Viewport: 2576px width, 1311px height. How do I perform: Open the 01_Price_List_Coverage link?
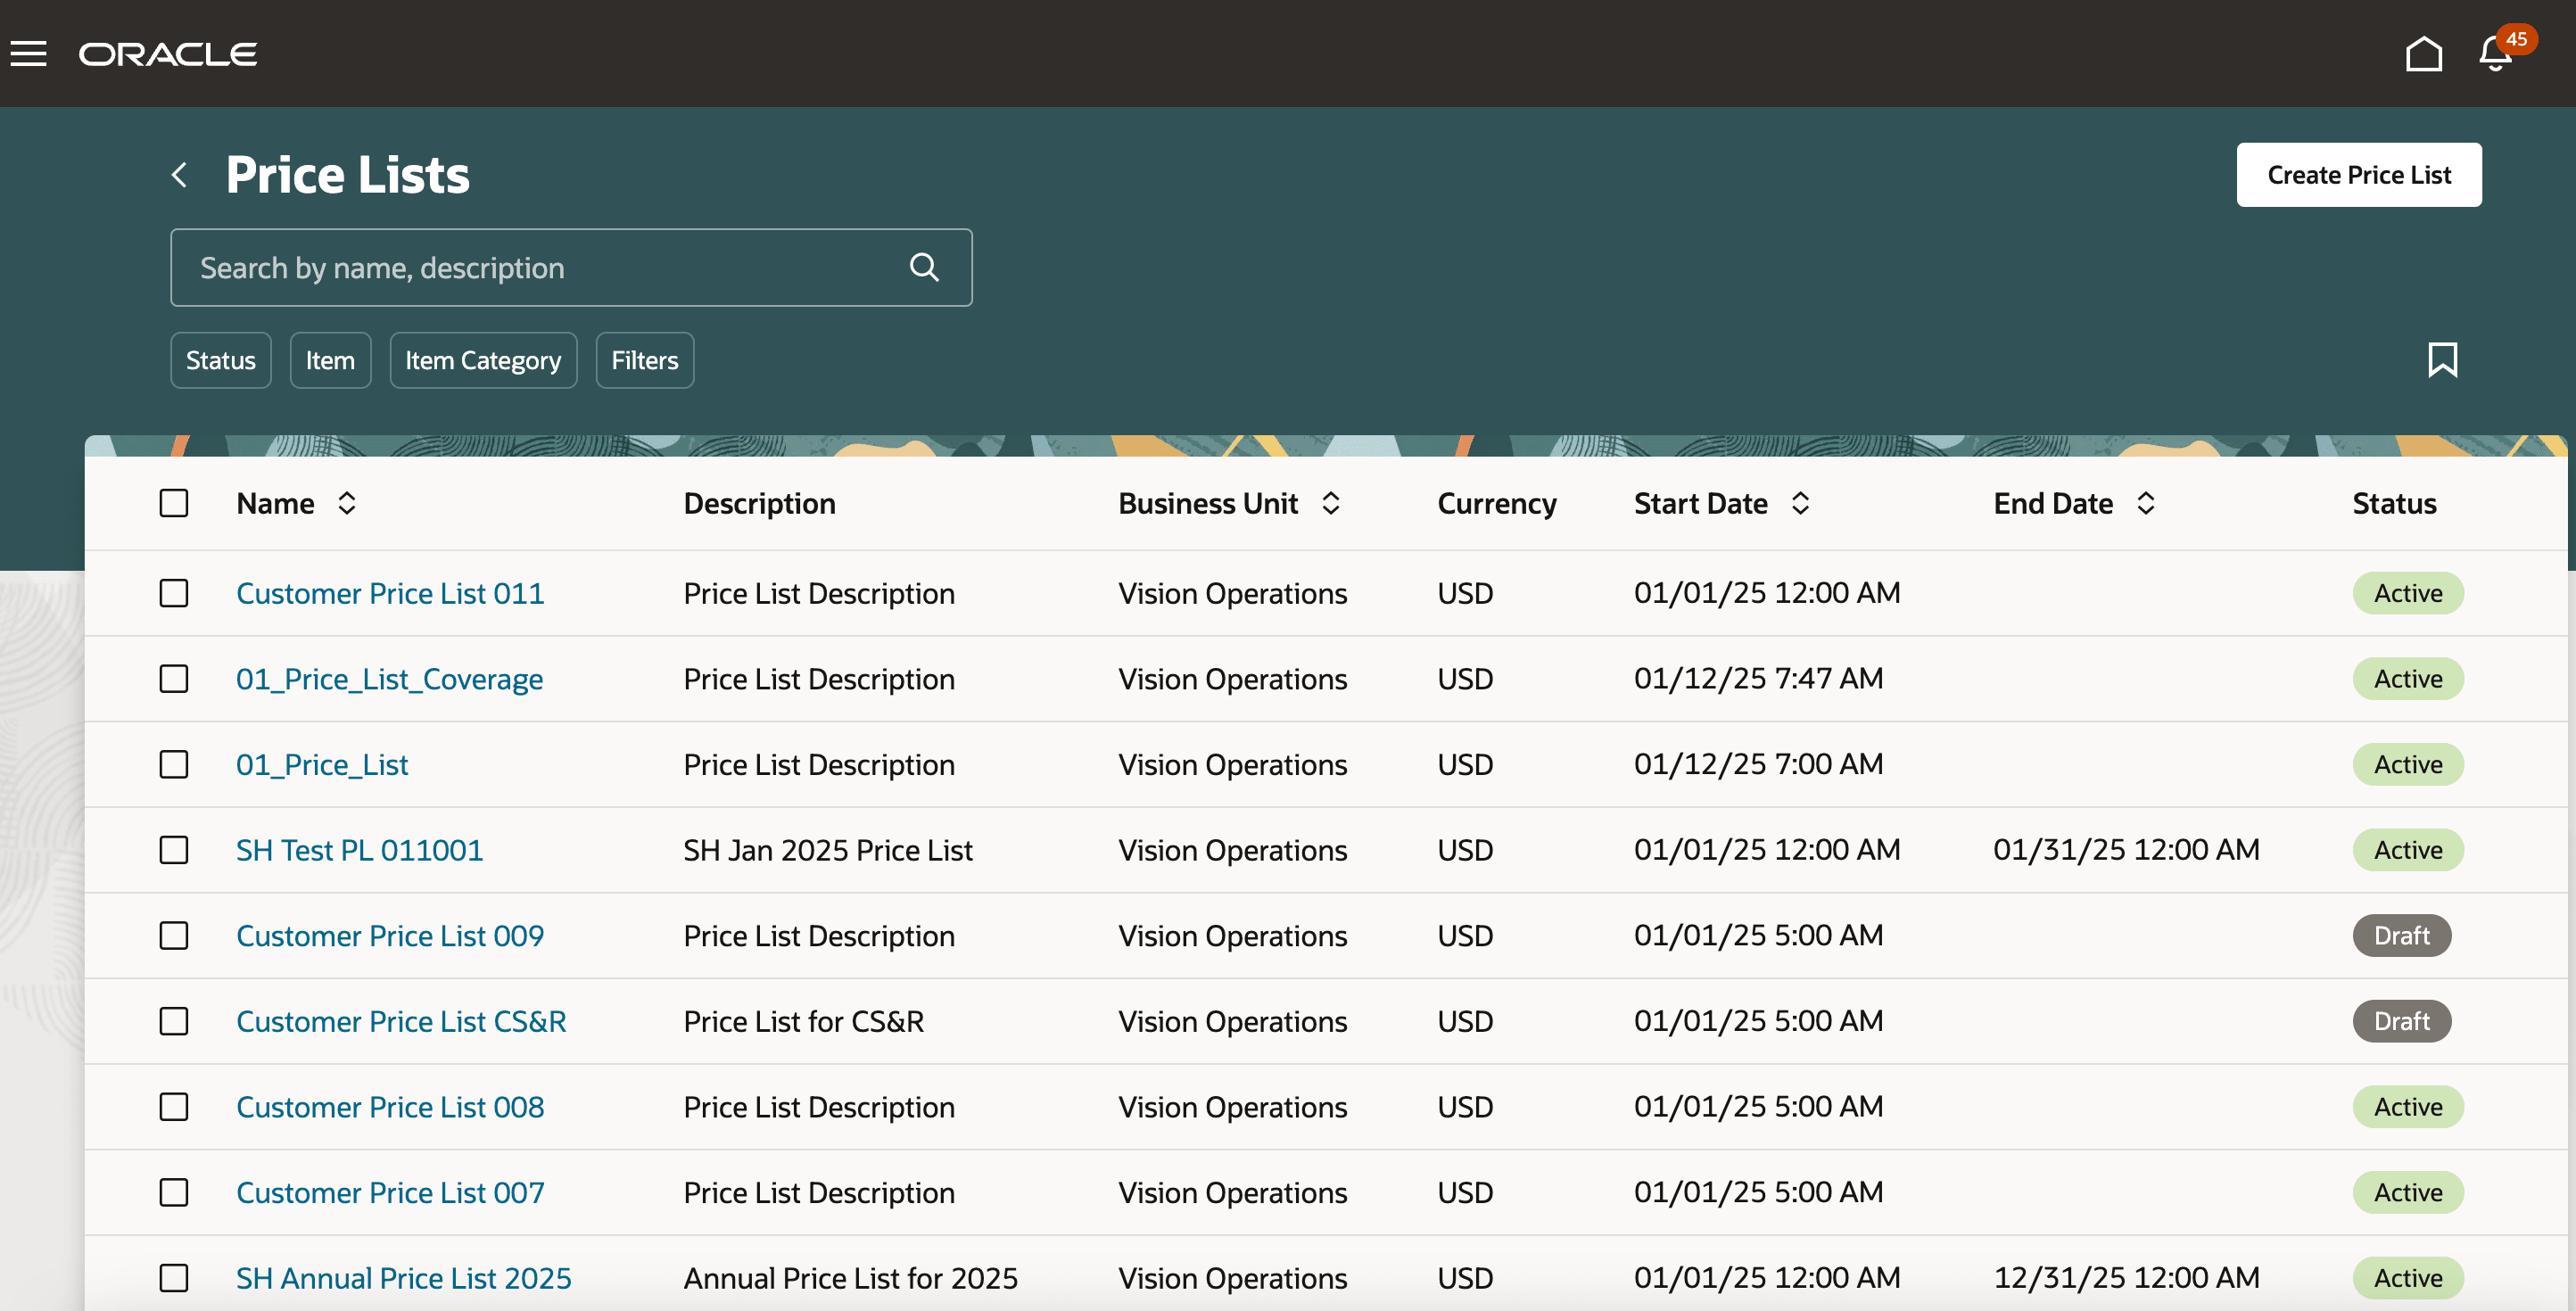[389, 679]
